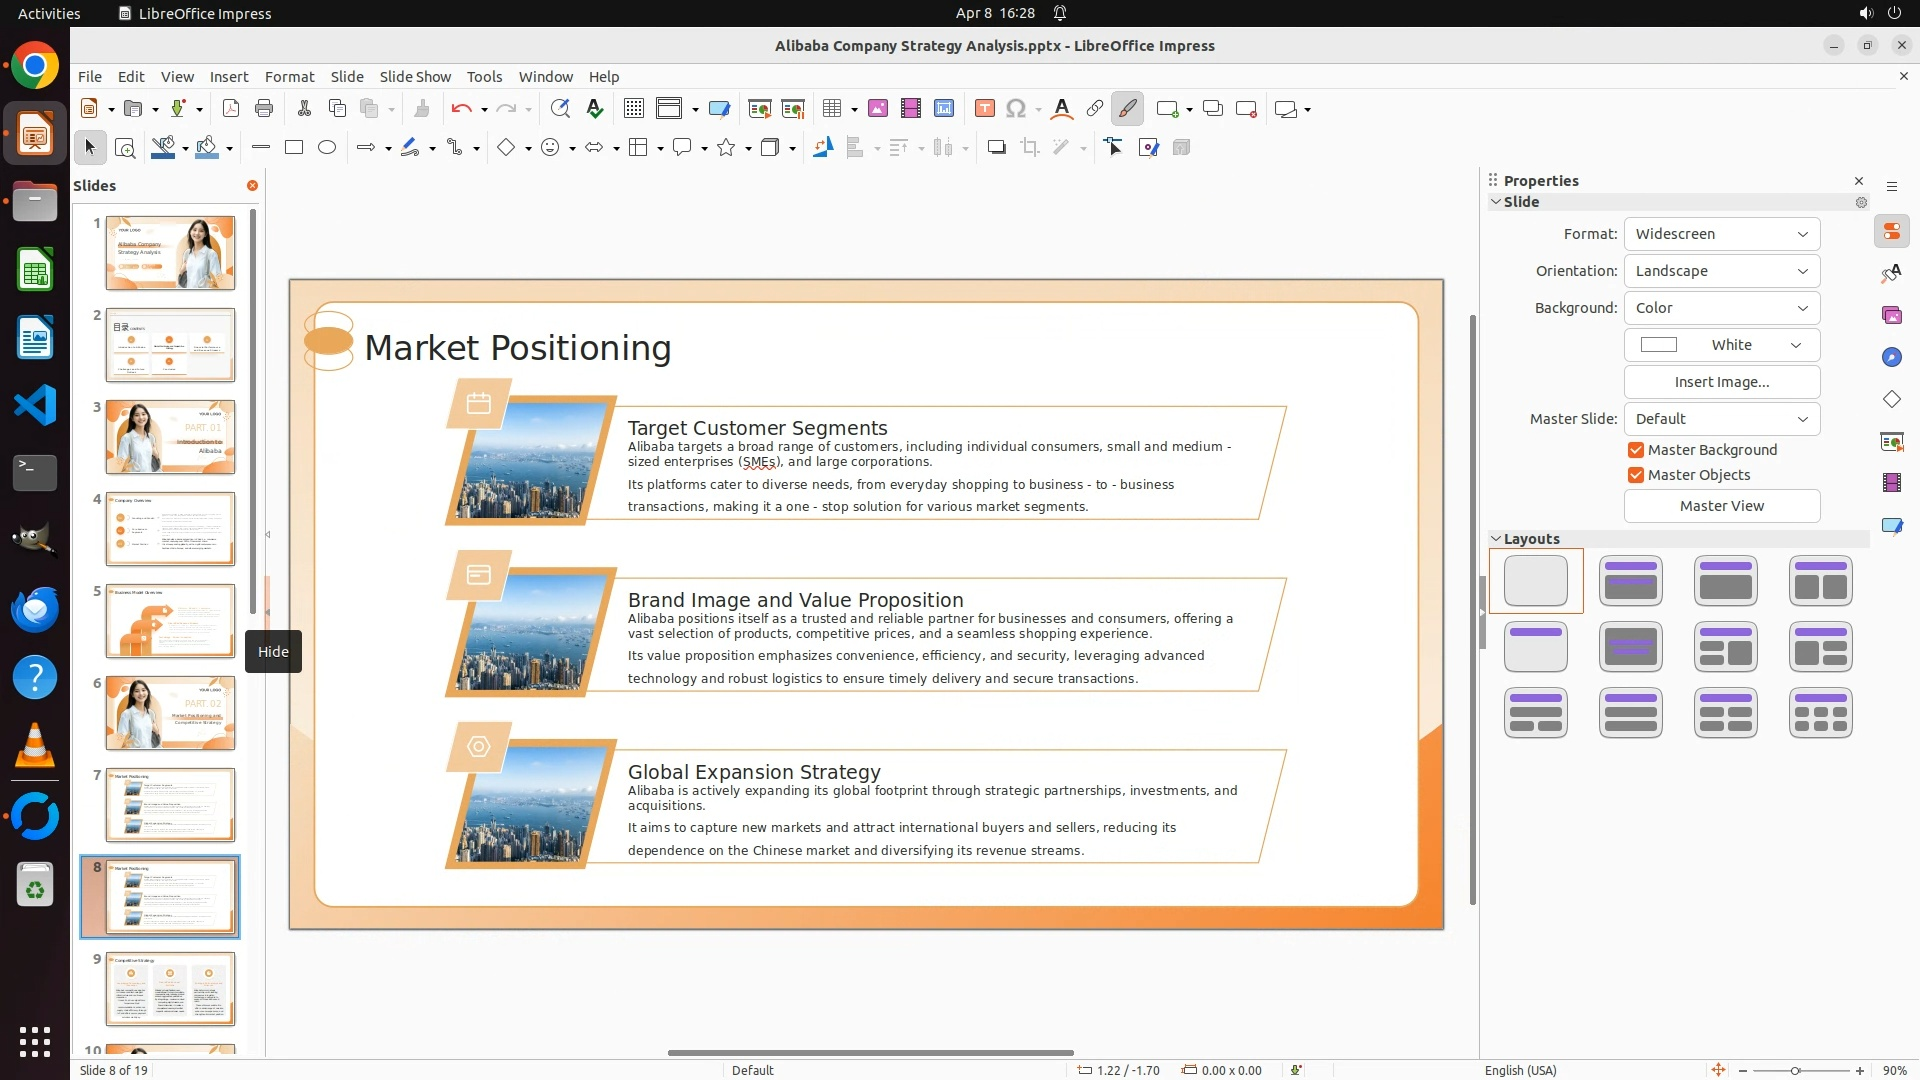Screen dimensions: 1920x1080
Task: Click the Insert Image... button
Action: coord(1721,382)
